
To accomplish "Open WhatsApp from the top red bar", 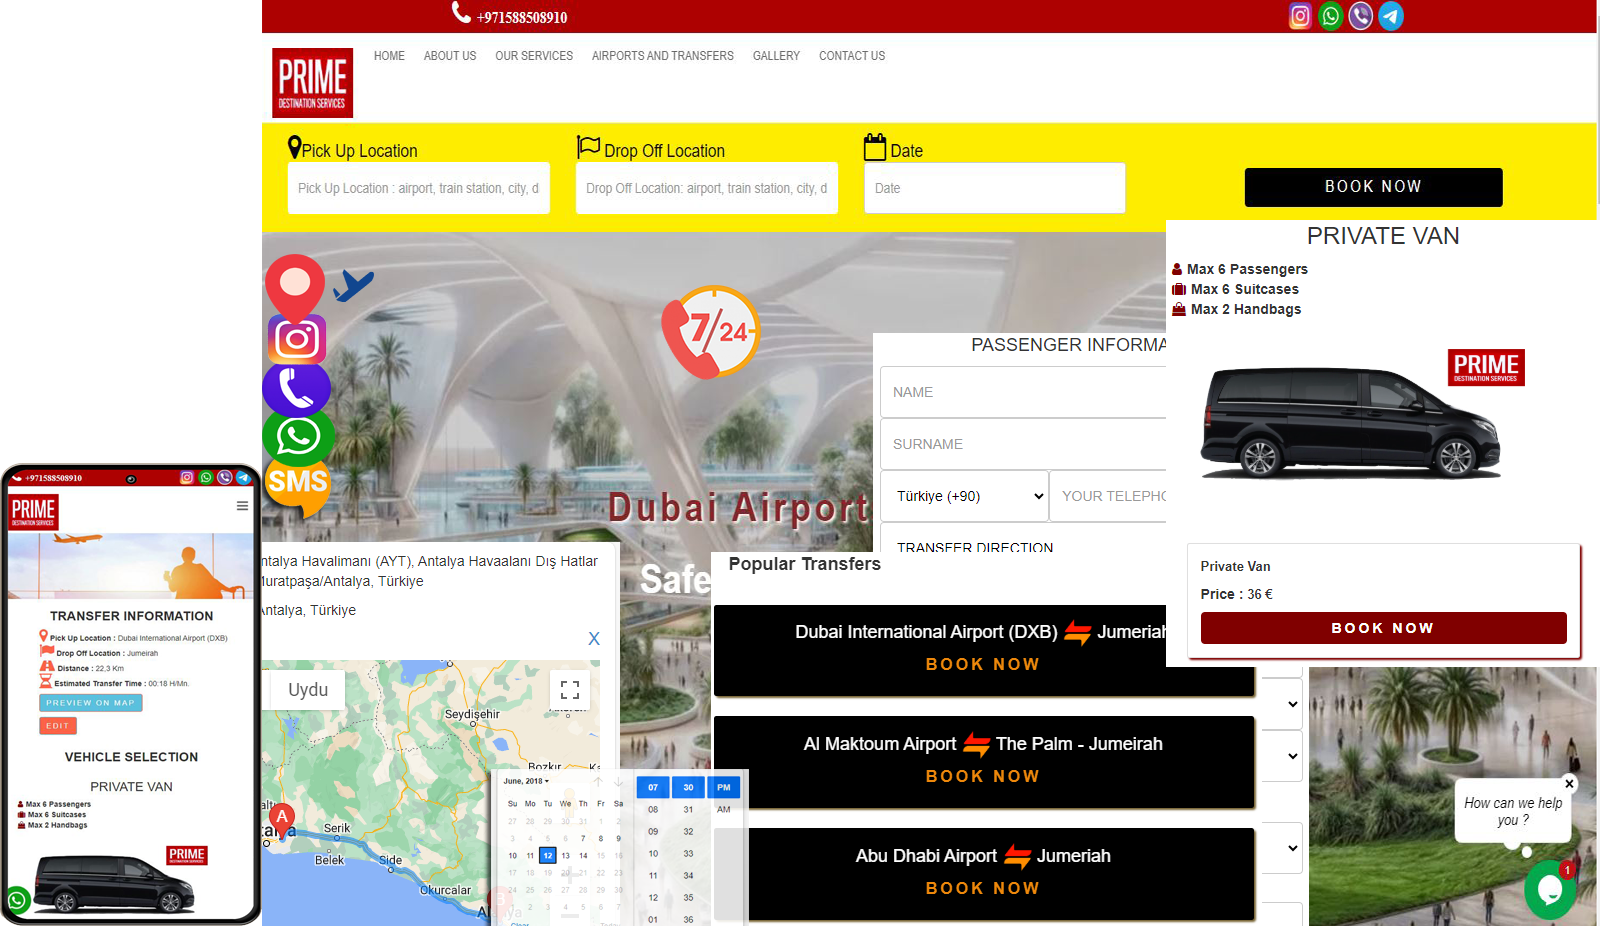I will click(1331, 16).
